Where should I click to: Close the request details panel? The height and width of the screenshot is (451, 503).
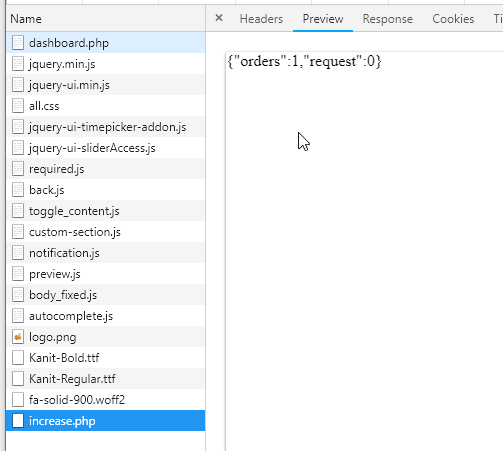219,18
